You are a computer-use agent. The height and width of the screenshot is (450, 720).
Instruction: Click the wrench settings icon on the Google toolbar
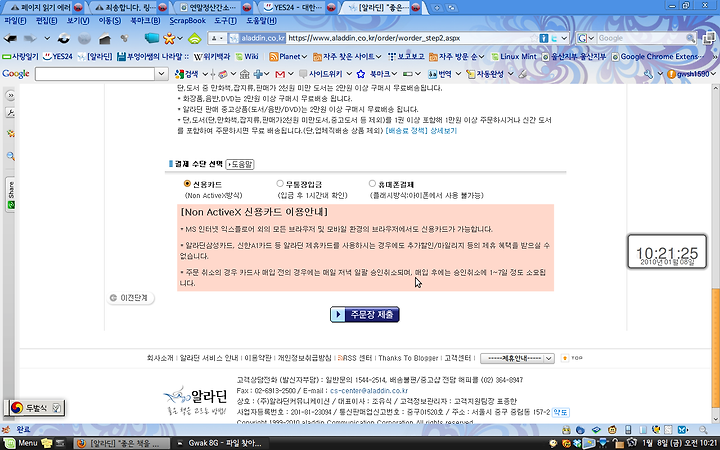648,73
